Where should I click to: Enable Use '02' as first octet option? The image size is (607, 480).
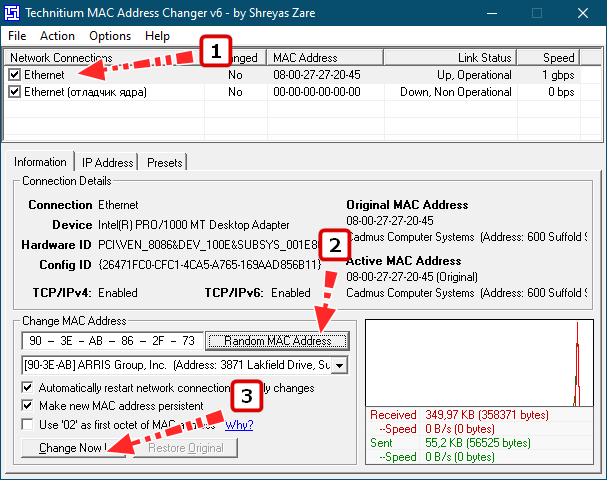[x=27, y=424]
